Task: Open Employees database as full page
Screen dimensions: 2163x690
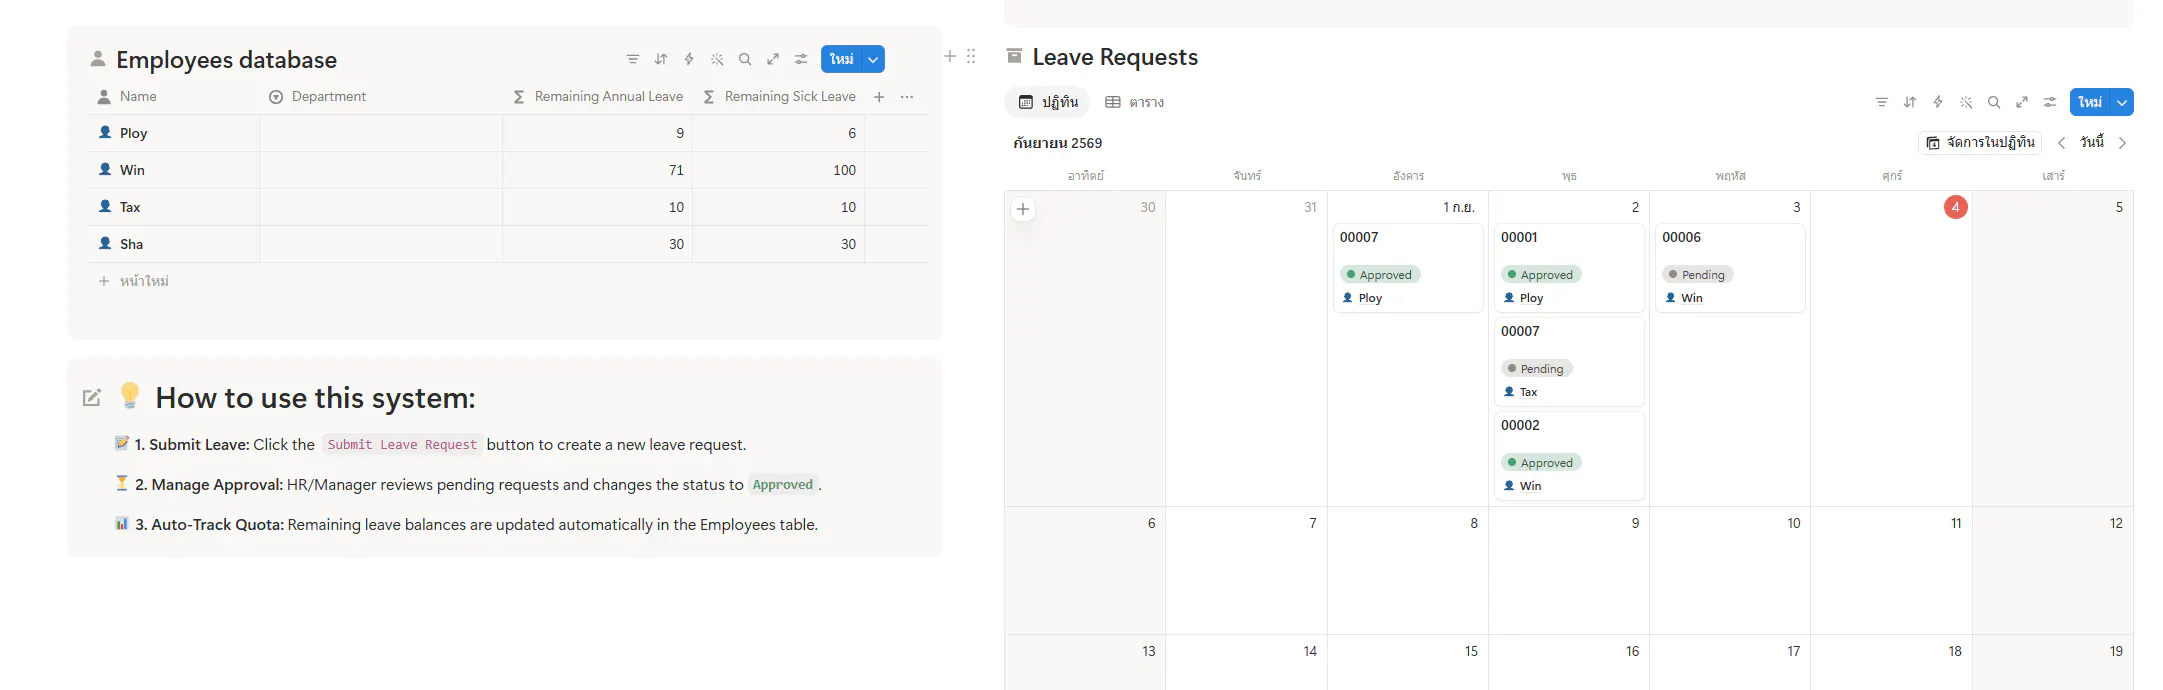Action: pos(773,59)
